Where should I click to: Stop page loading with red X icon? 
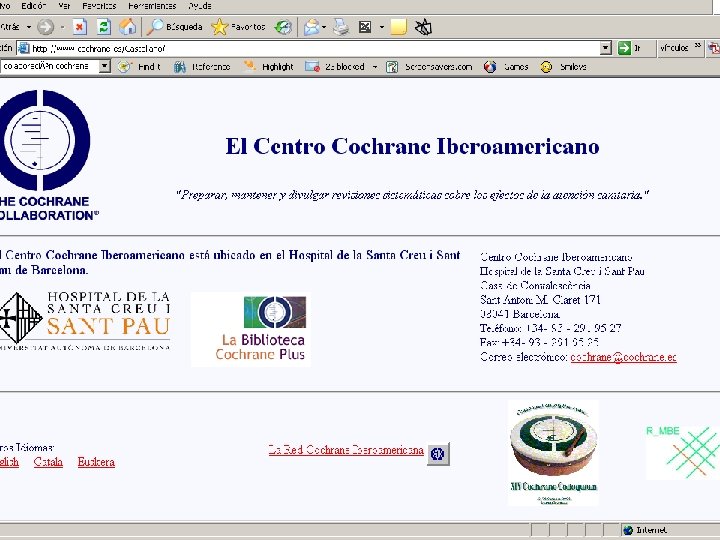tap(79, 27)
